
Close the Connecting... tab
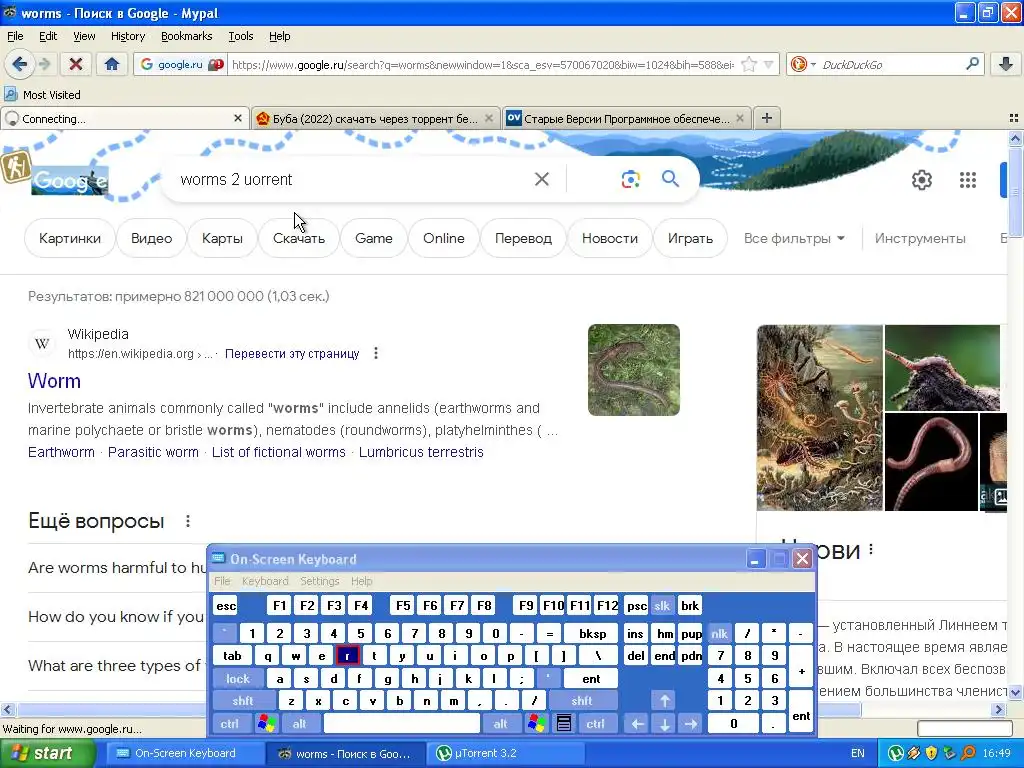(x=238, y=118)
